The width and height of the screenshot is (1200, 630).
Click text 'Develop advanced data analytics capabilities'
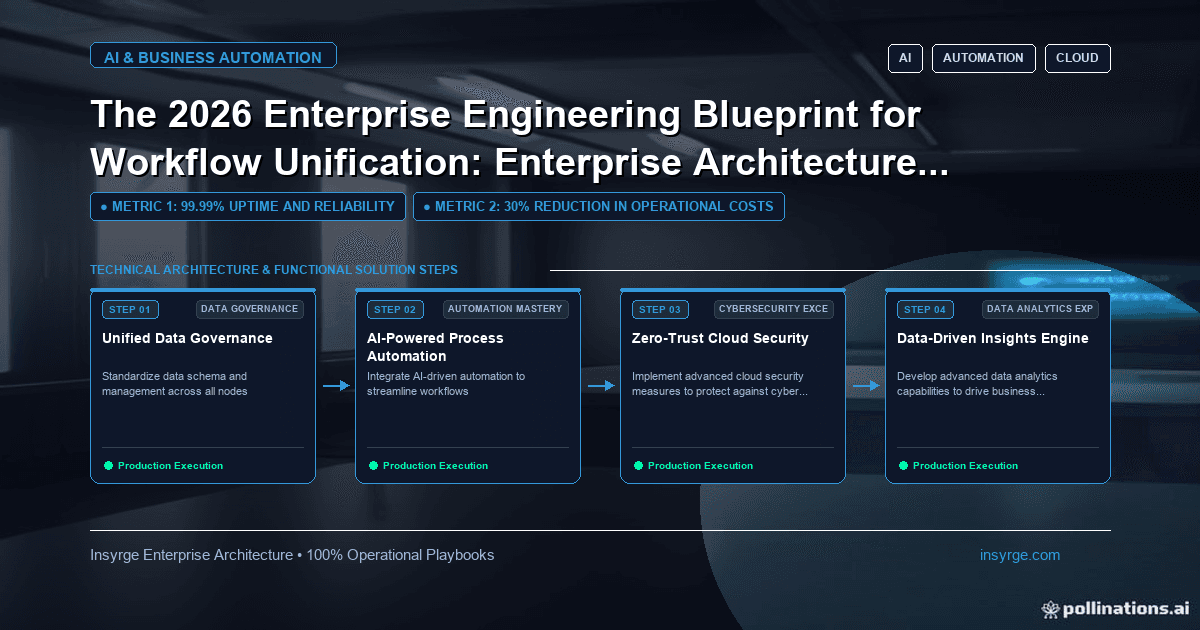tap(977, 384)
